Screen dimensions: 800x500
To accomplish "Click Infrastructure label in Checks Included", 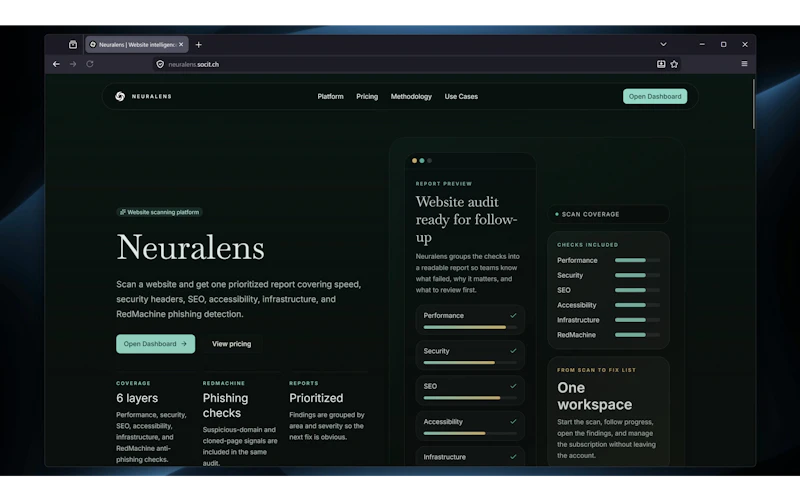I will coord(578,320).
